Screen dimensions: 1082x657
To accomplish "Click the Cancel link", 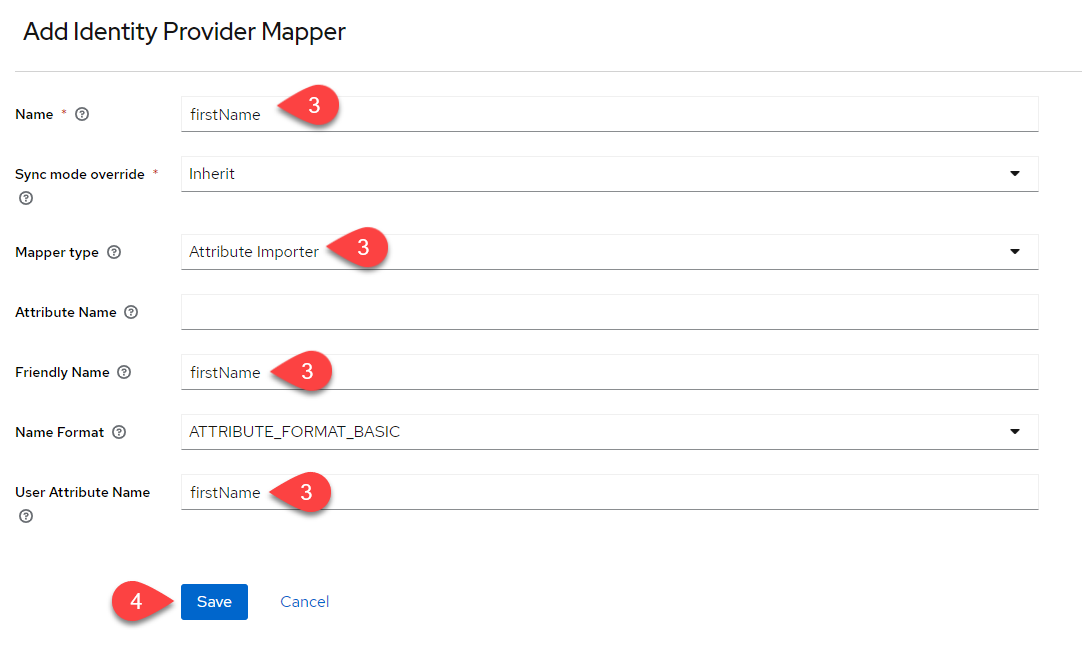I will [x=304, y=602].
